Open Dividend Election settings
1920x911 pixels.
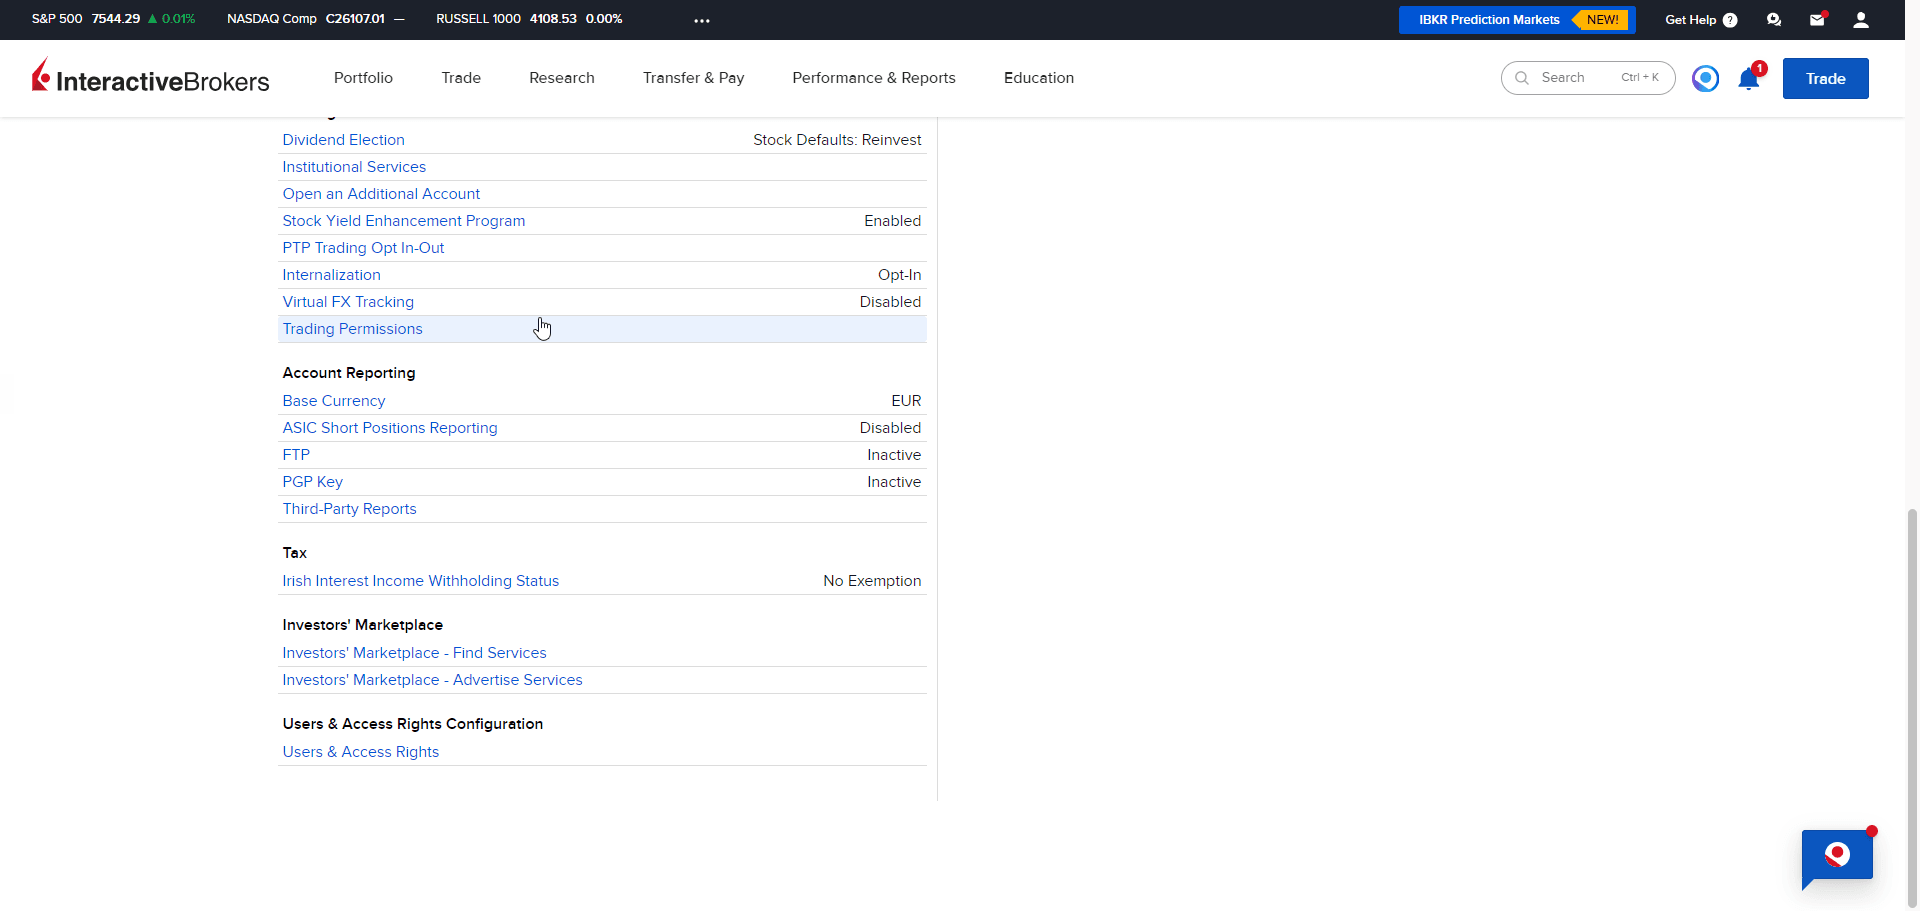[x=343, y=140]
